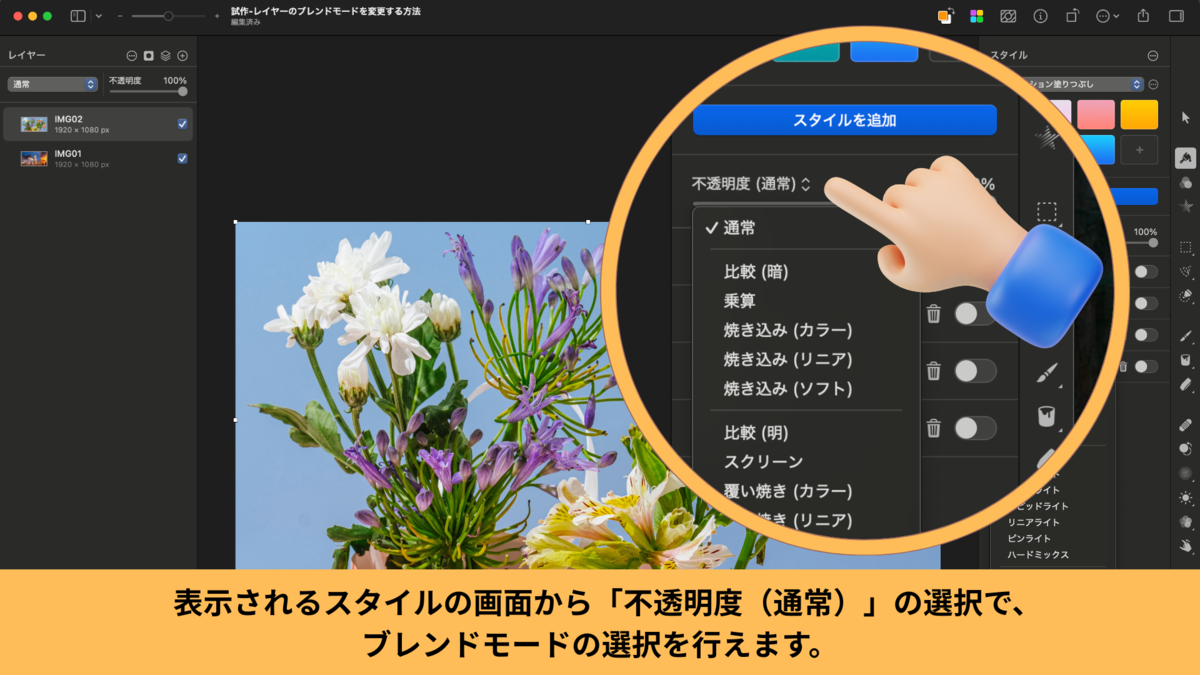This screenshot has height=675, width=1200.
Task: Toggle the left sidebar view icon
Action: tap(78, 16)
